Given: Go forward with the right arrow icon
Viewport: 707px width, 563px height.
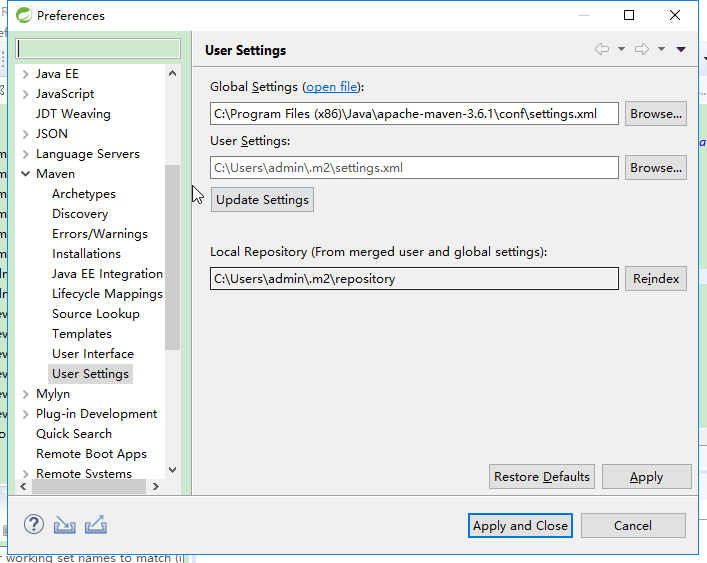Looking at the screenshot, I should [642, 49].
